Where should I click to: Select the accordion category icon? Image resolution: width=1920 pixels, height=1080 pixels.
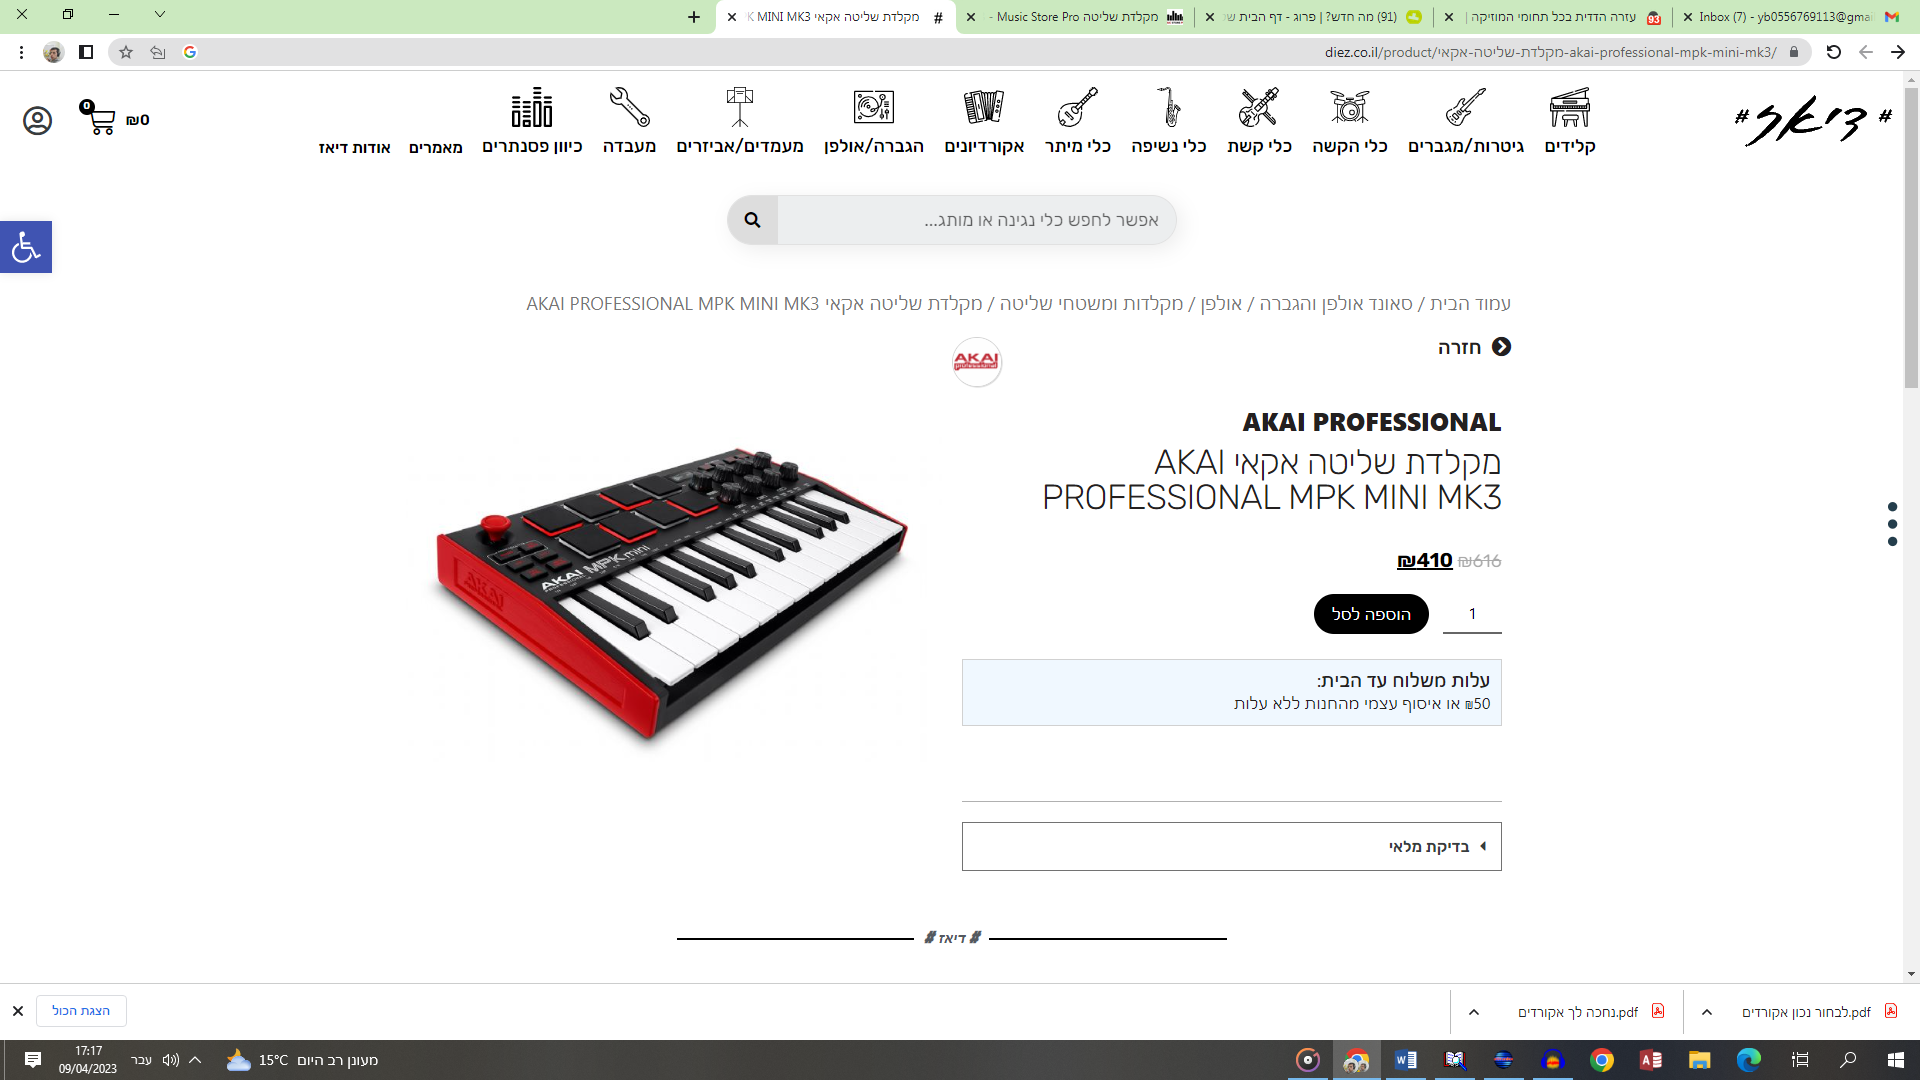pyautogui.click(x=984, y=107)
